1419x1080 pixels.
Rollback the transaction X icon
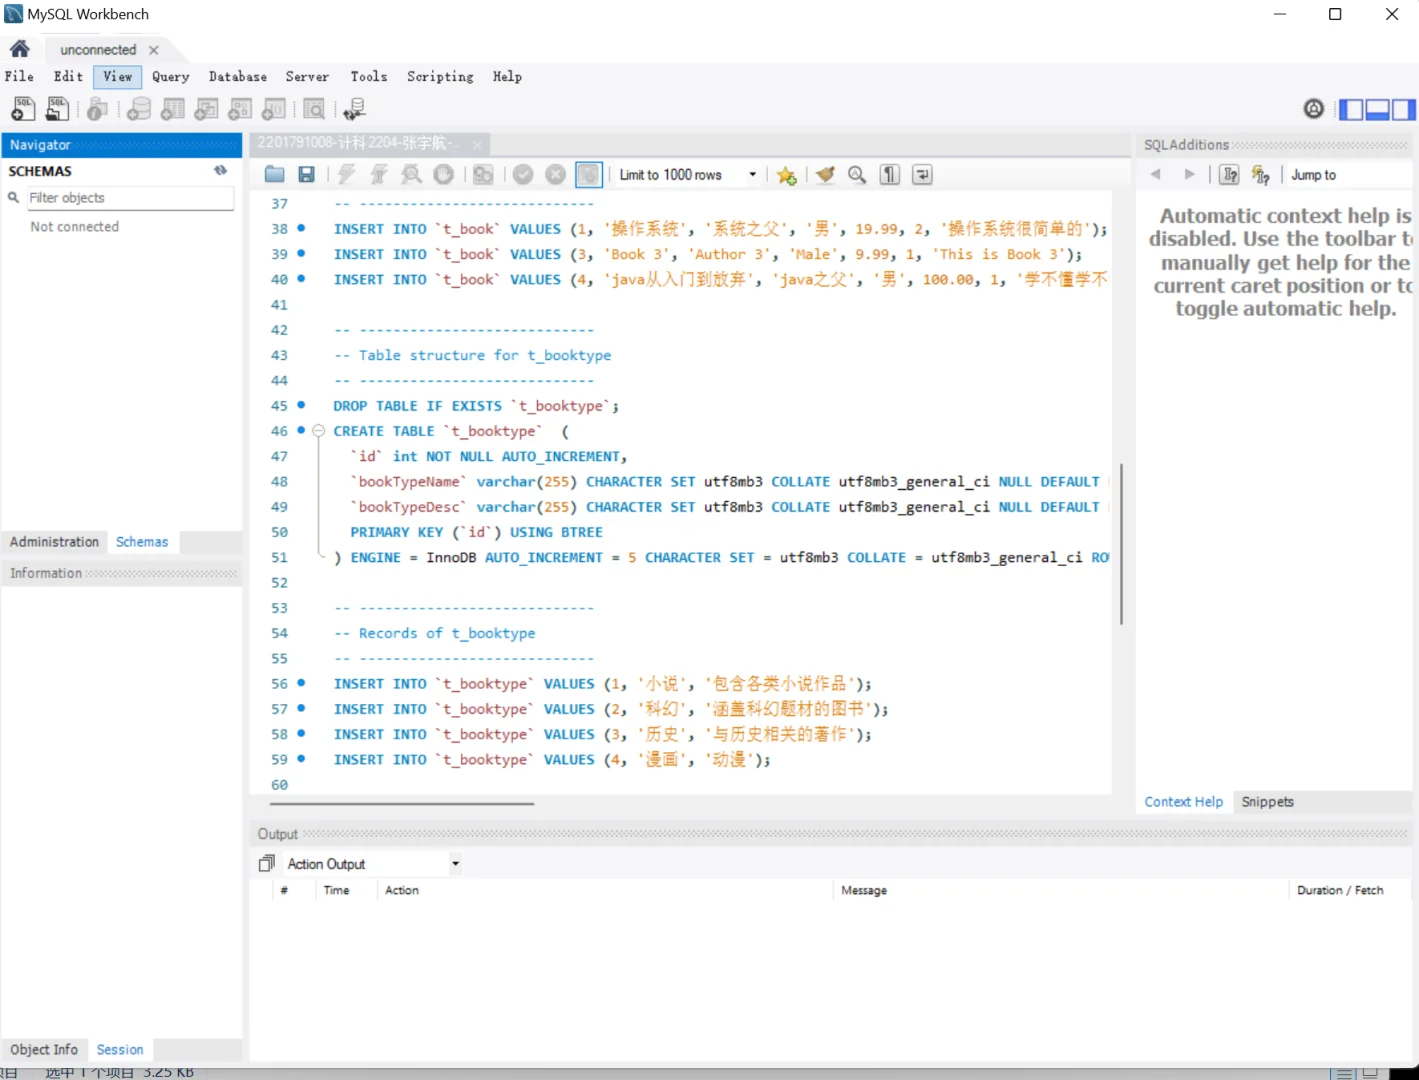(x=556, y=175)
